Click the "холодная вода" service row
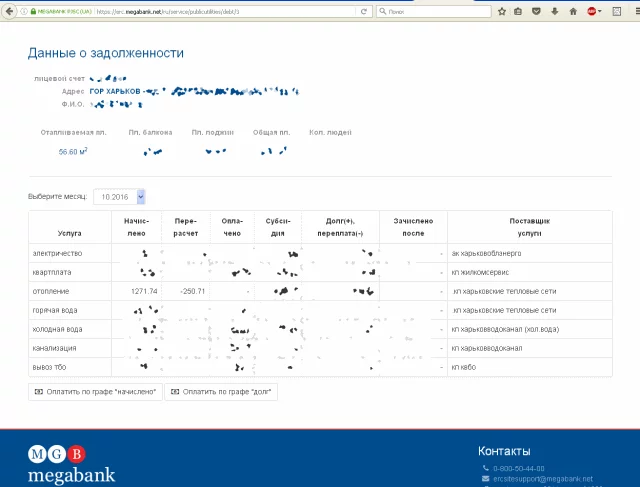The image size is (640, 487). [320, 329]
